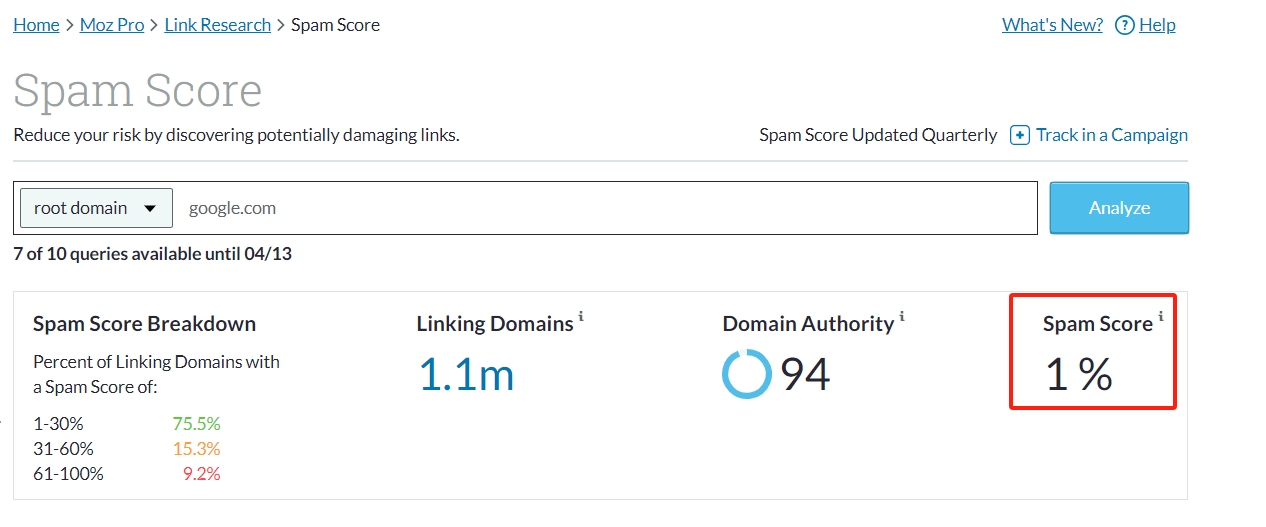Image resolution: width=1266 pixels, height=527 pixels.
Task: Open the Help link
Action: pos(1157,25)
